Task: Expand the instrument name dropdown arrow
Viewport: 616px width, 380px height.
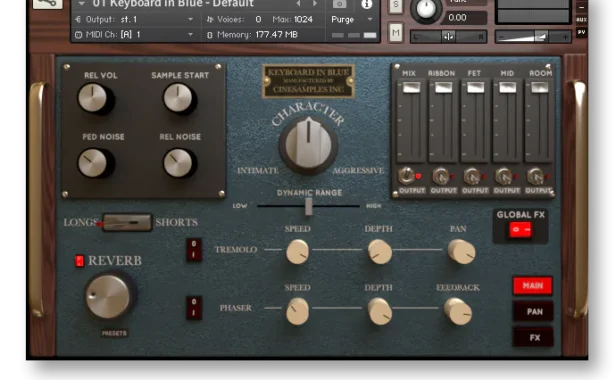Action: pos(81,4)
